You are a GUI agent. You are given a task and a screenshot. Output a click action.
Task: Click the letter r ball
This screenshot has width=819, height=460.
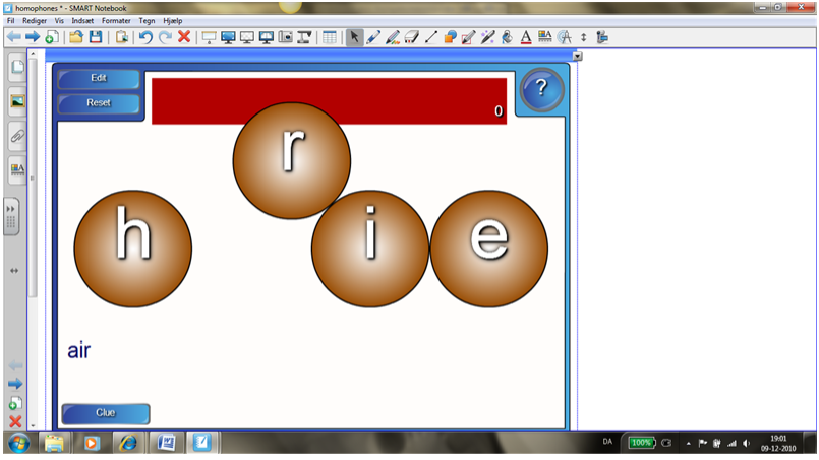point(292,160)
